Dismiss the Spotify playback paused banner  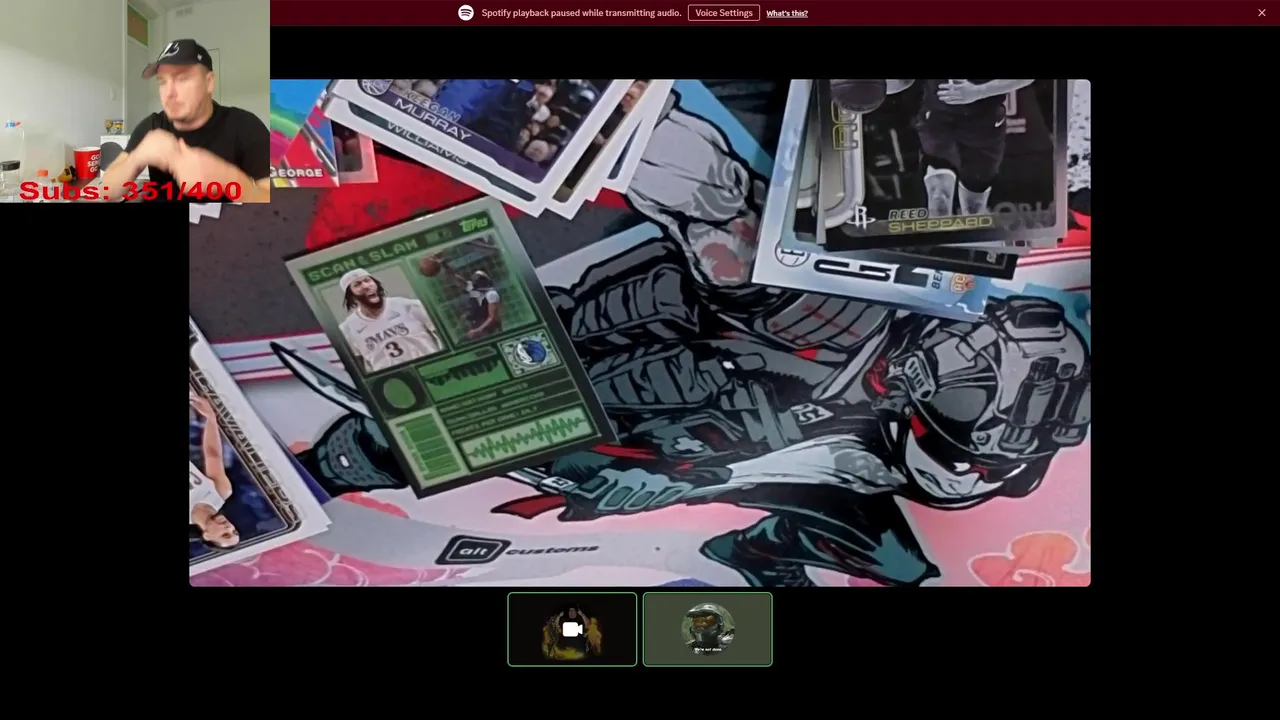(x=1262, y=13)
